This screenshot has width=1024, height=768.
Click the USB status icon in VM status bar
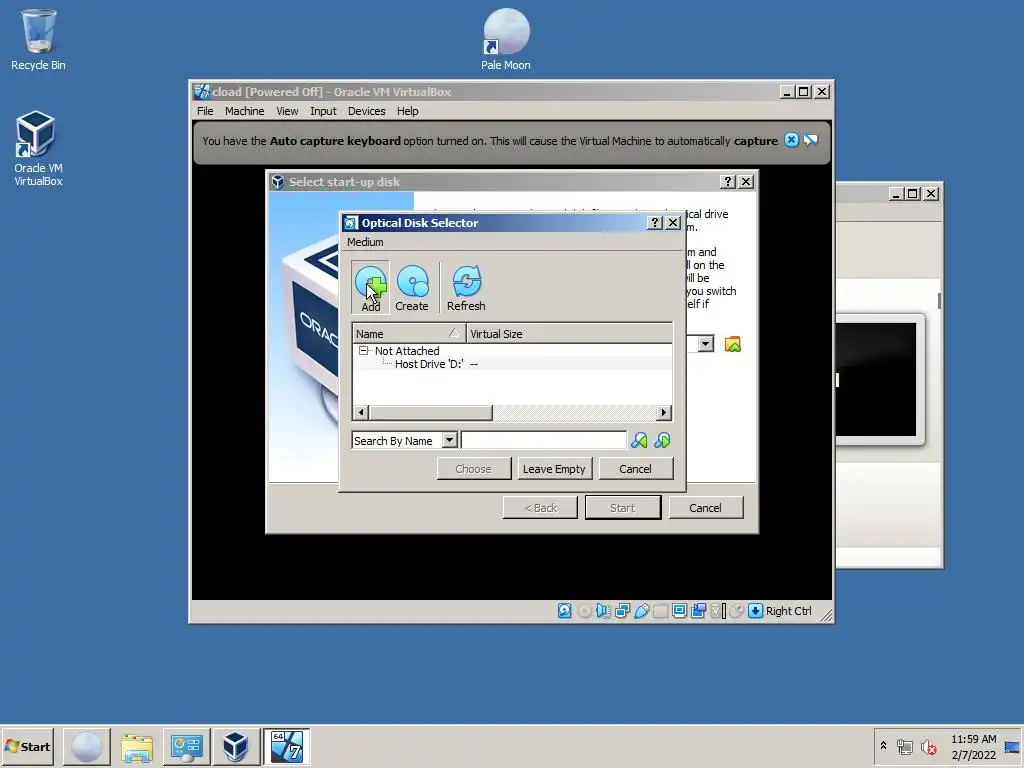pyautogui.click(x=641, y=611)
